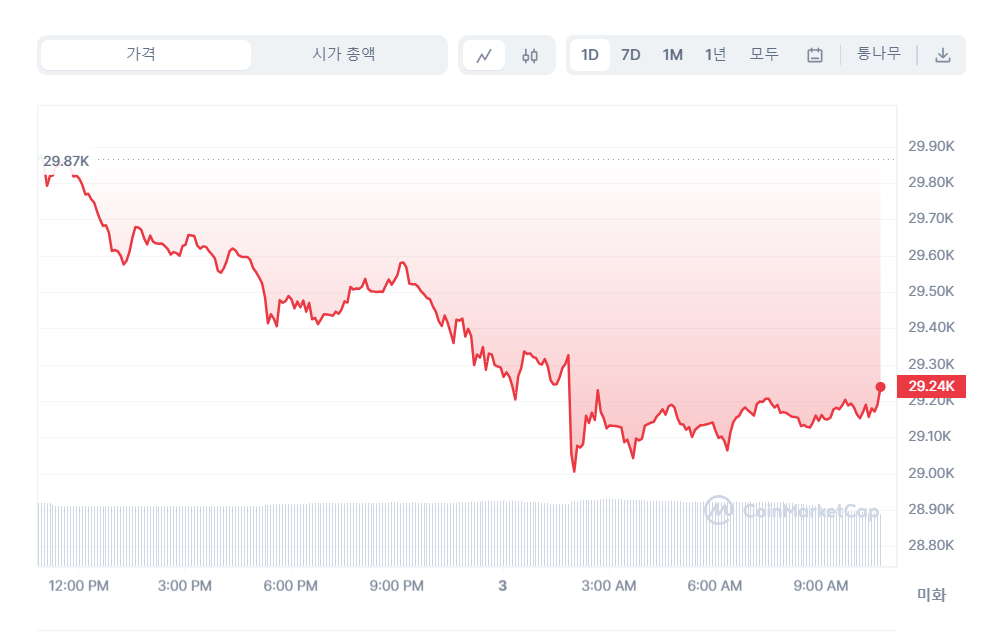Image resolution: width=1001 pixels, height=631 pixels.
Task: Click the date marker 3 on time axis
Action: tap(502, 585)
